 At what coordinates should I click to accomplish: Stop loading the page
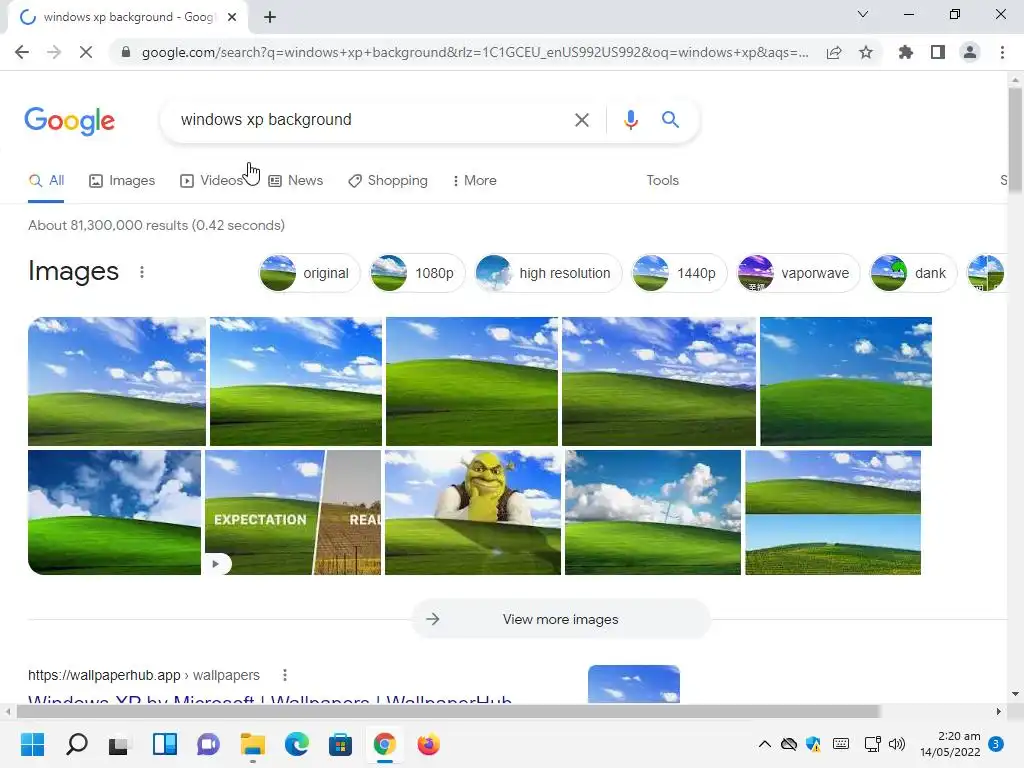click(86, 52)
